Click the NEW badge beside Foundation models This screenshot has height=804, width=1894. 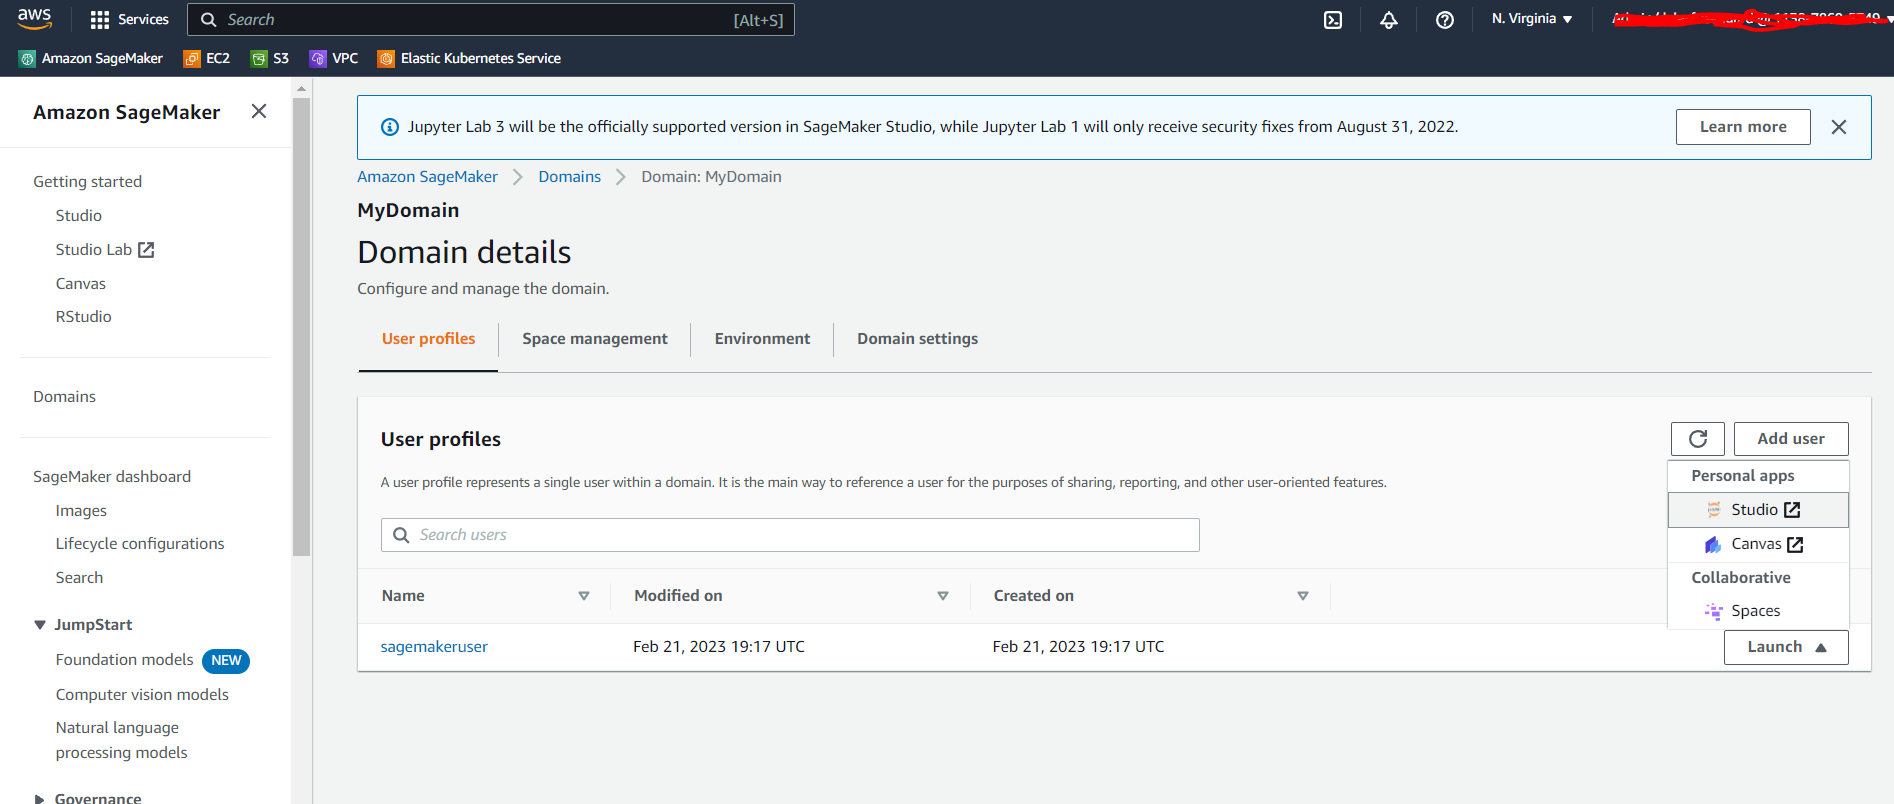[226, 661]
